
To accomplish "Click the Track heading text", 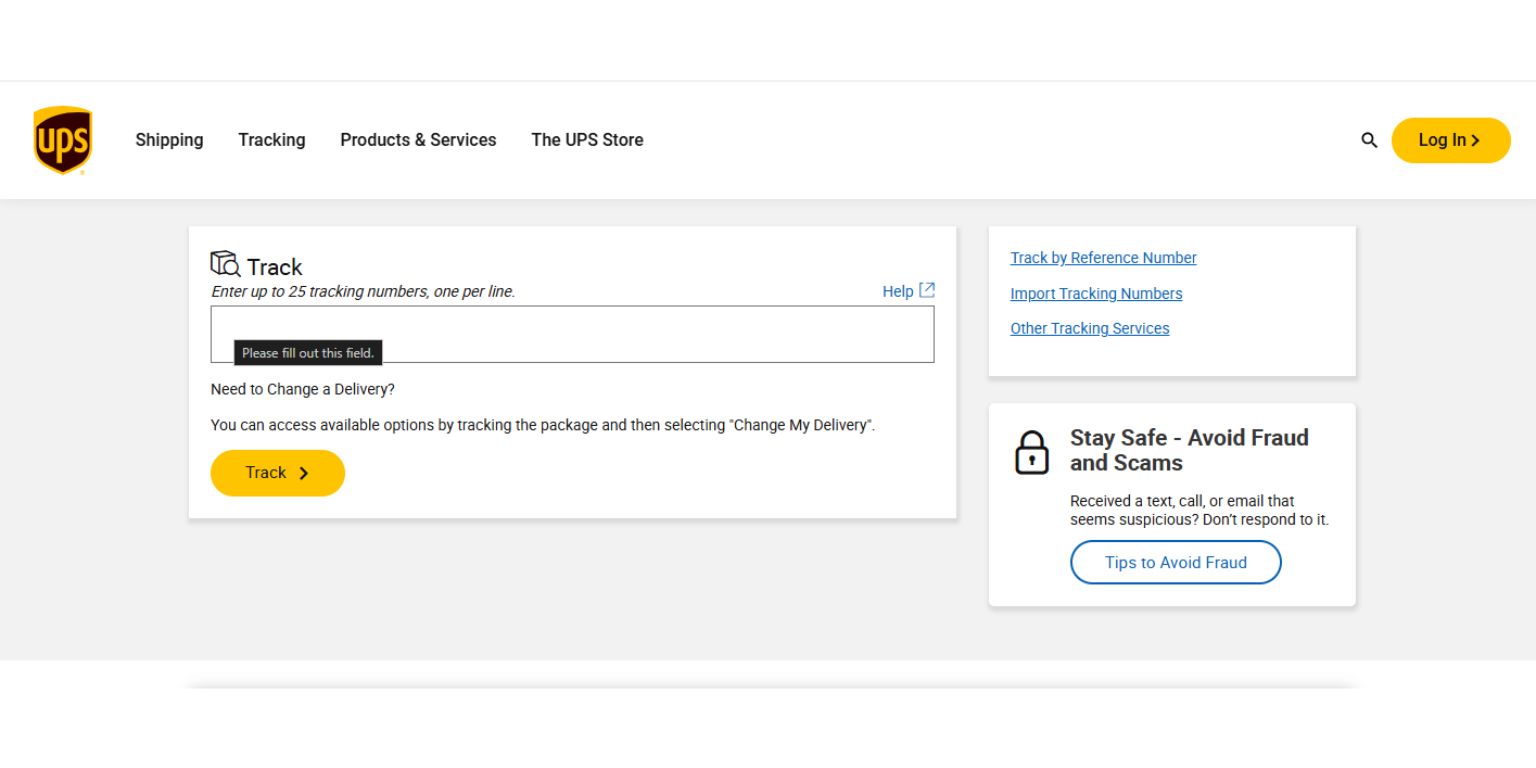I will coord(274,267).
